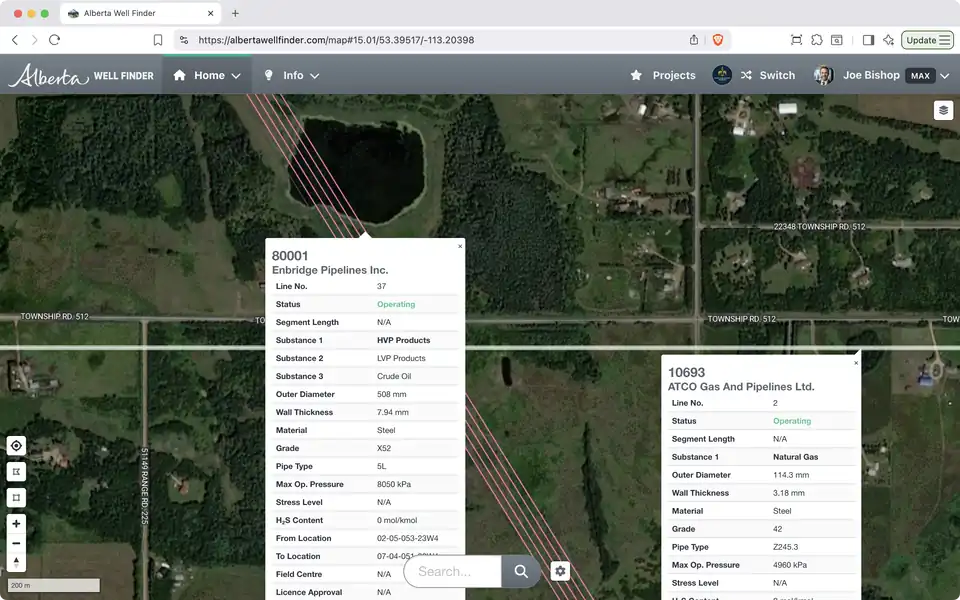Click the macOS green fullscreen window button

pos(45,13)
